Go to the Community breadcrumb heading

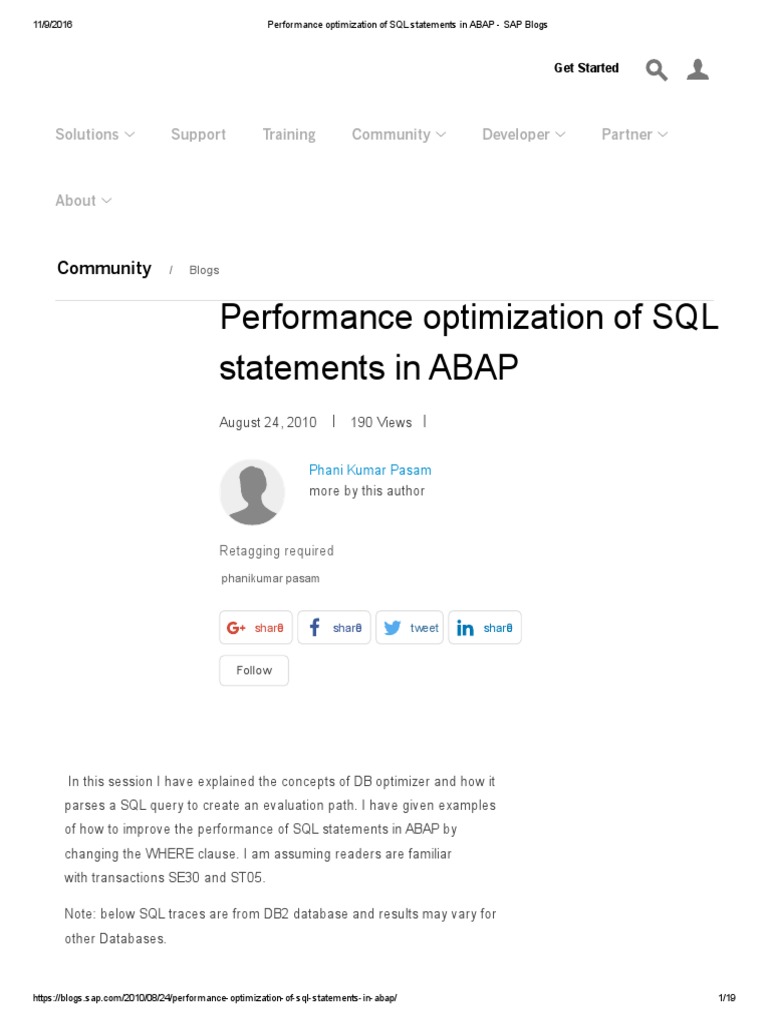click(104, 268)
